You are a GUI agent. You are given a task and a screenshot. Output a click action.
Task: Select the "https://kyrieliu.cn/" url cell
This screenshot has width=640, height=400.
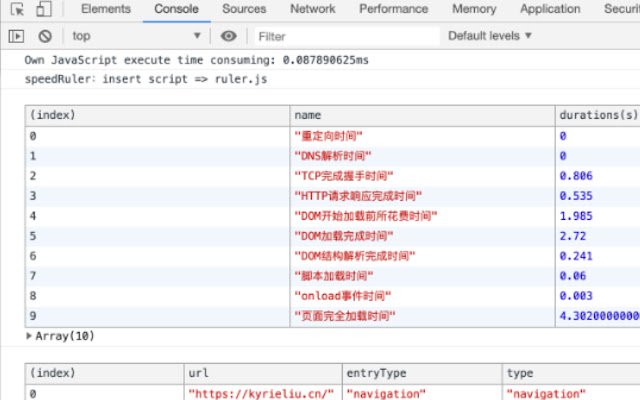pyautogui.click(x=261, y=393)
